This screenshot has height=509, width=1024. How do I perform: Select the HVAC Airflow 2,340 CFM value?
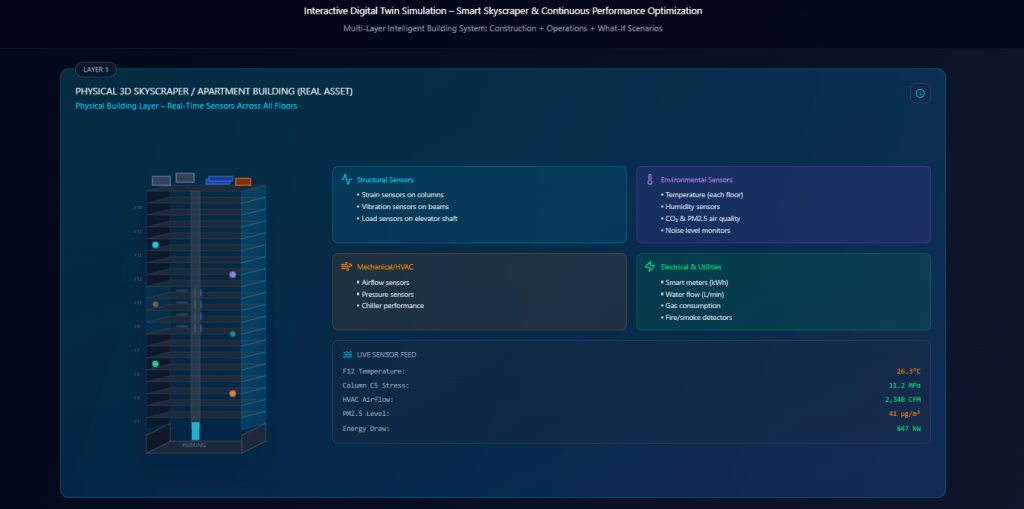click(x=903, y=399)
